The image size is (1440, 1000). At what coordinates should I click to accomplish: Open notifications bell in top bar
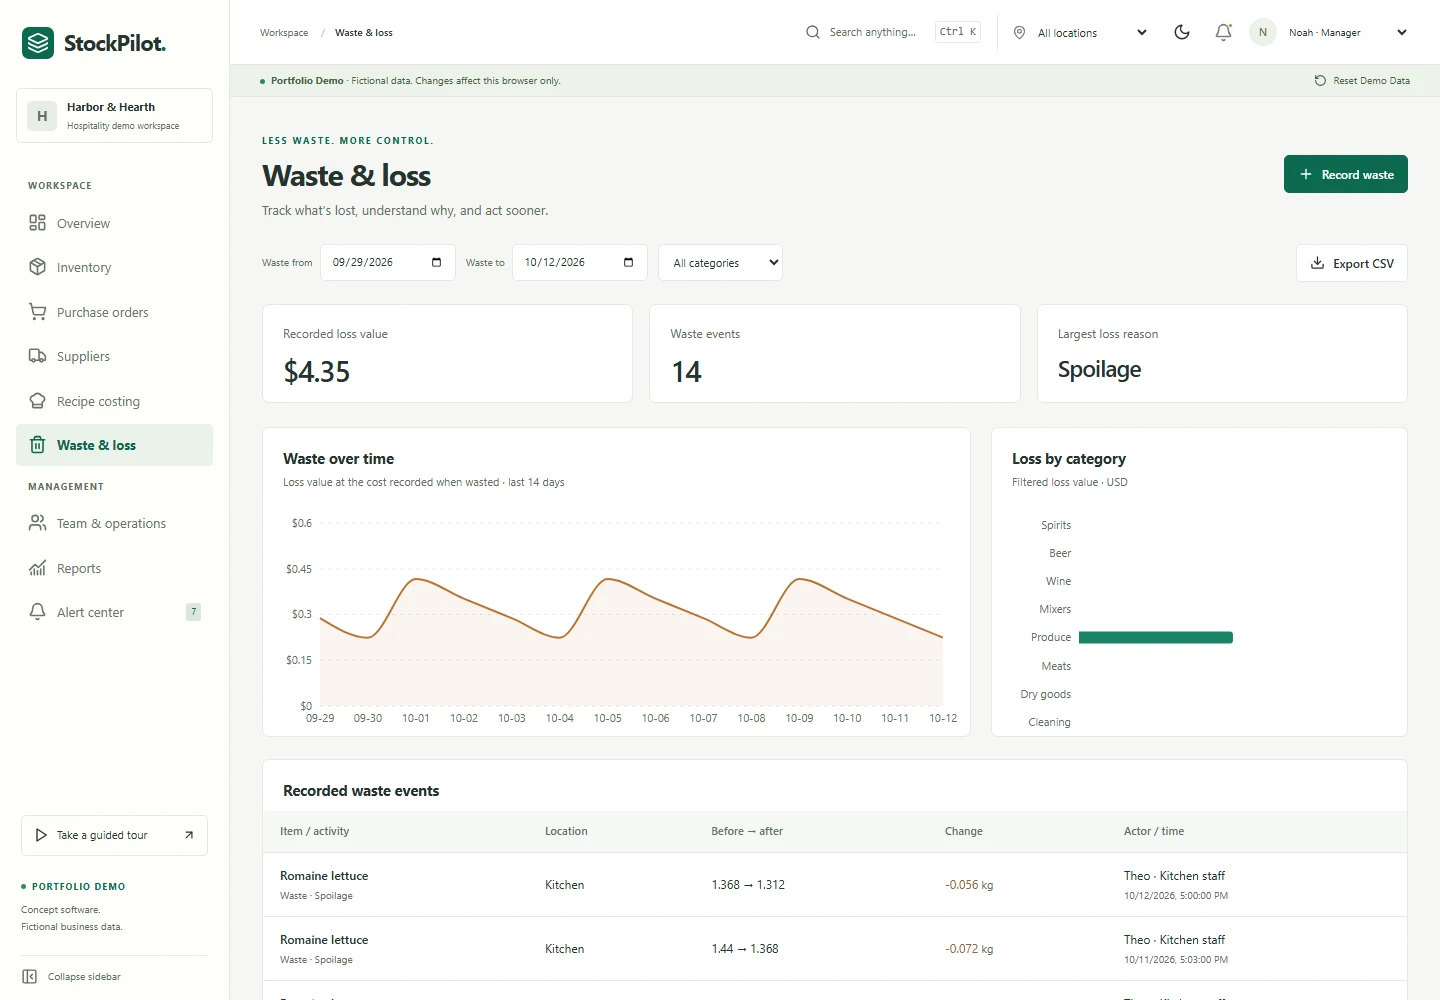(1223, 32)
